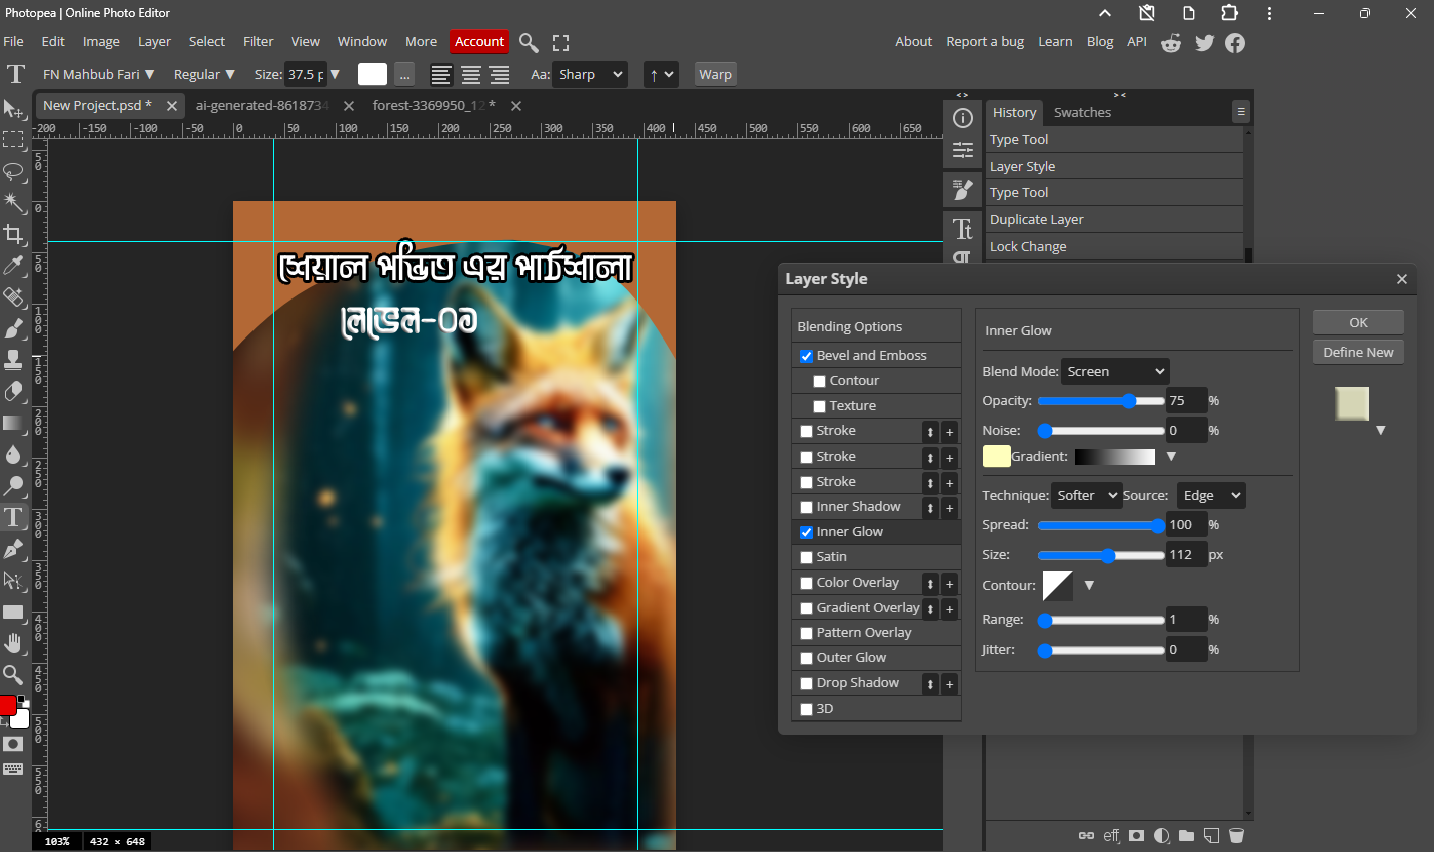Select the Magic Wand tool
This screenshot has width=1434, height=852.
13,203
